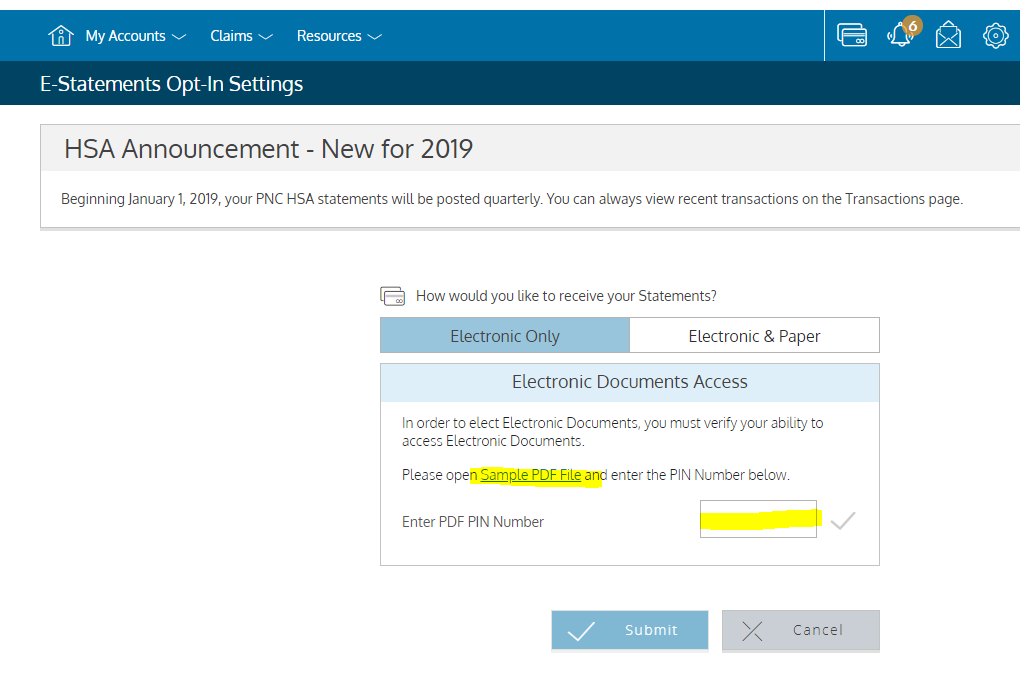The height and width of the screenshot is (692, 1020).
Task: Click the checkmark icon next to PIN field
Action: click(x=843, y=521)
